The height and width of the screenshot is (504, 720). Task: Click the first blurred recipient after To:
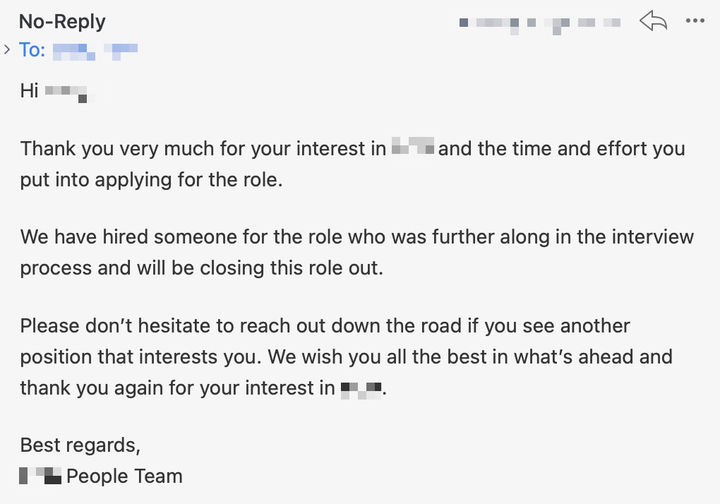(x=74, y=51)
